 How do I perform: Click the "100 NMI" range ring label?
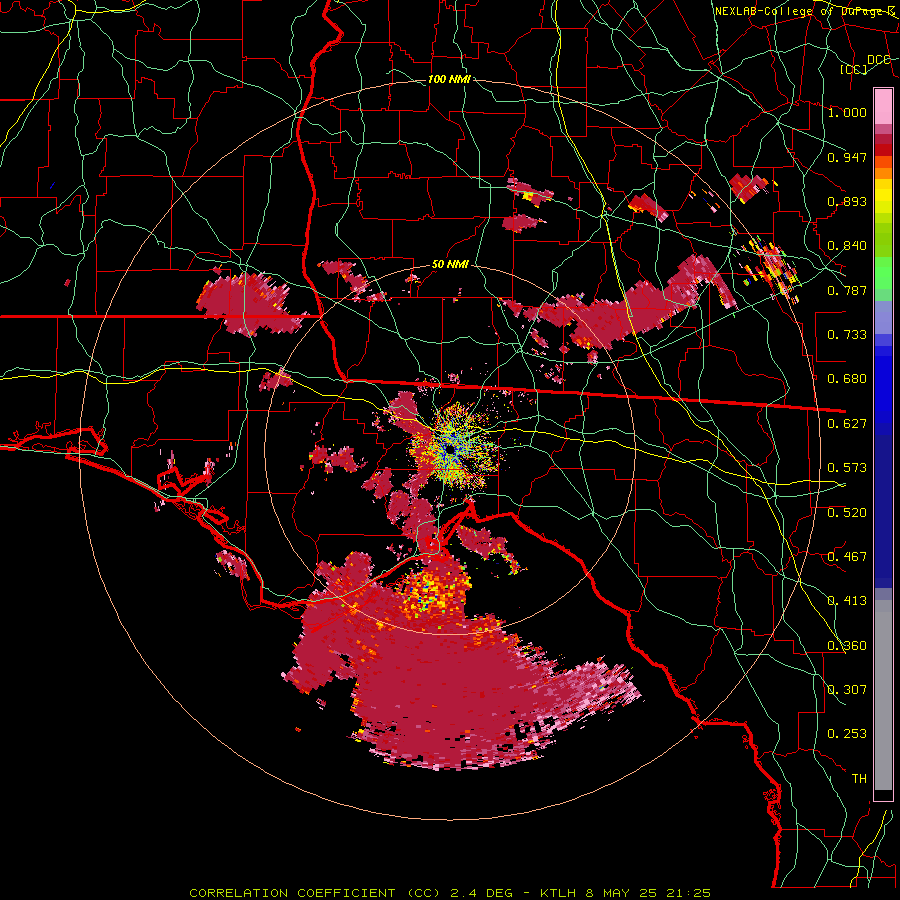pyautogui.click(x=449, y=79)
